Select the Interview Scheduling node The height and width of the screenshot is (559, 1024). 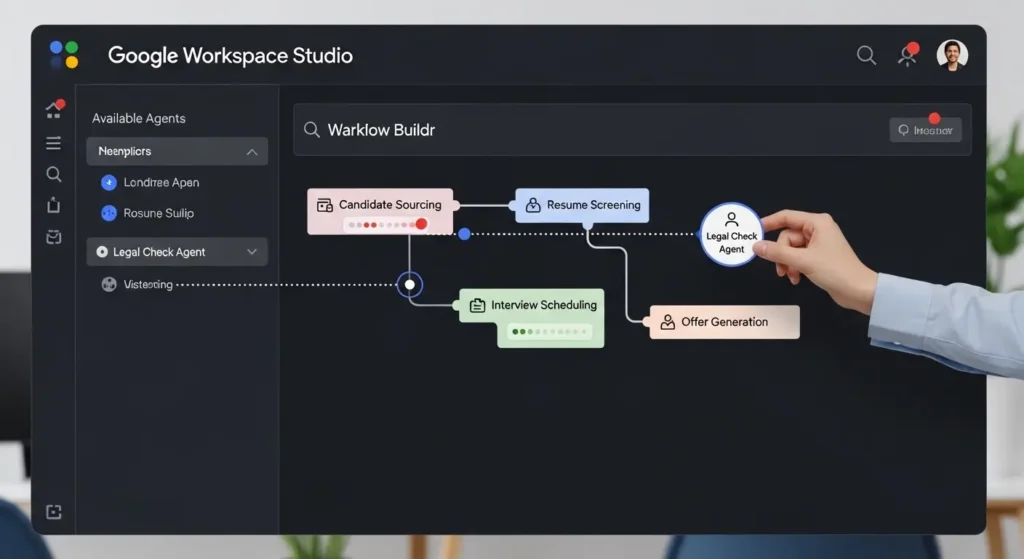tap(532, 317)
